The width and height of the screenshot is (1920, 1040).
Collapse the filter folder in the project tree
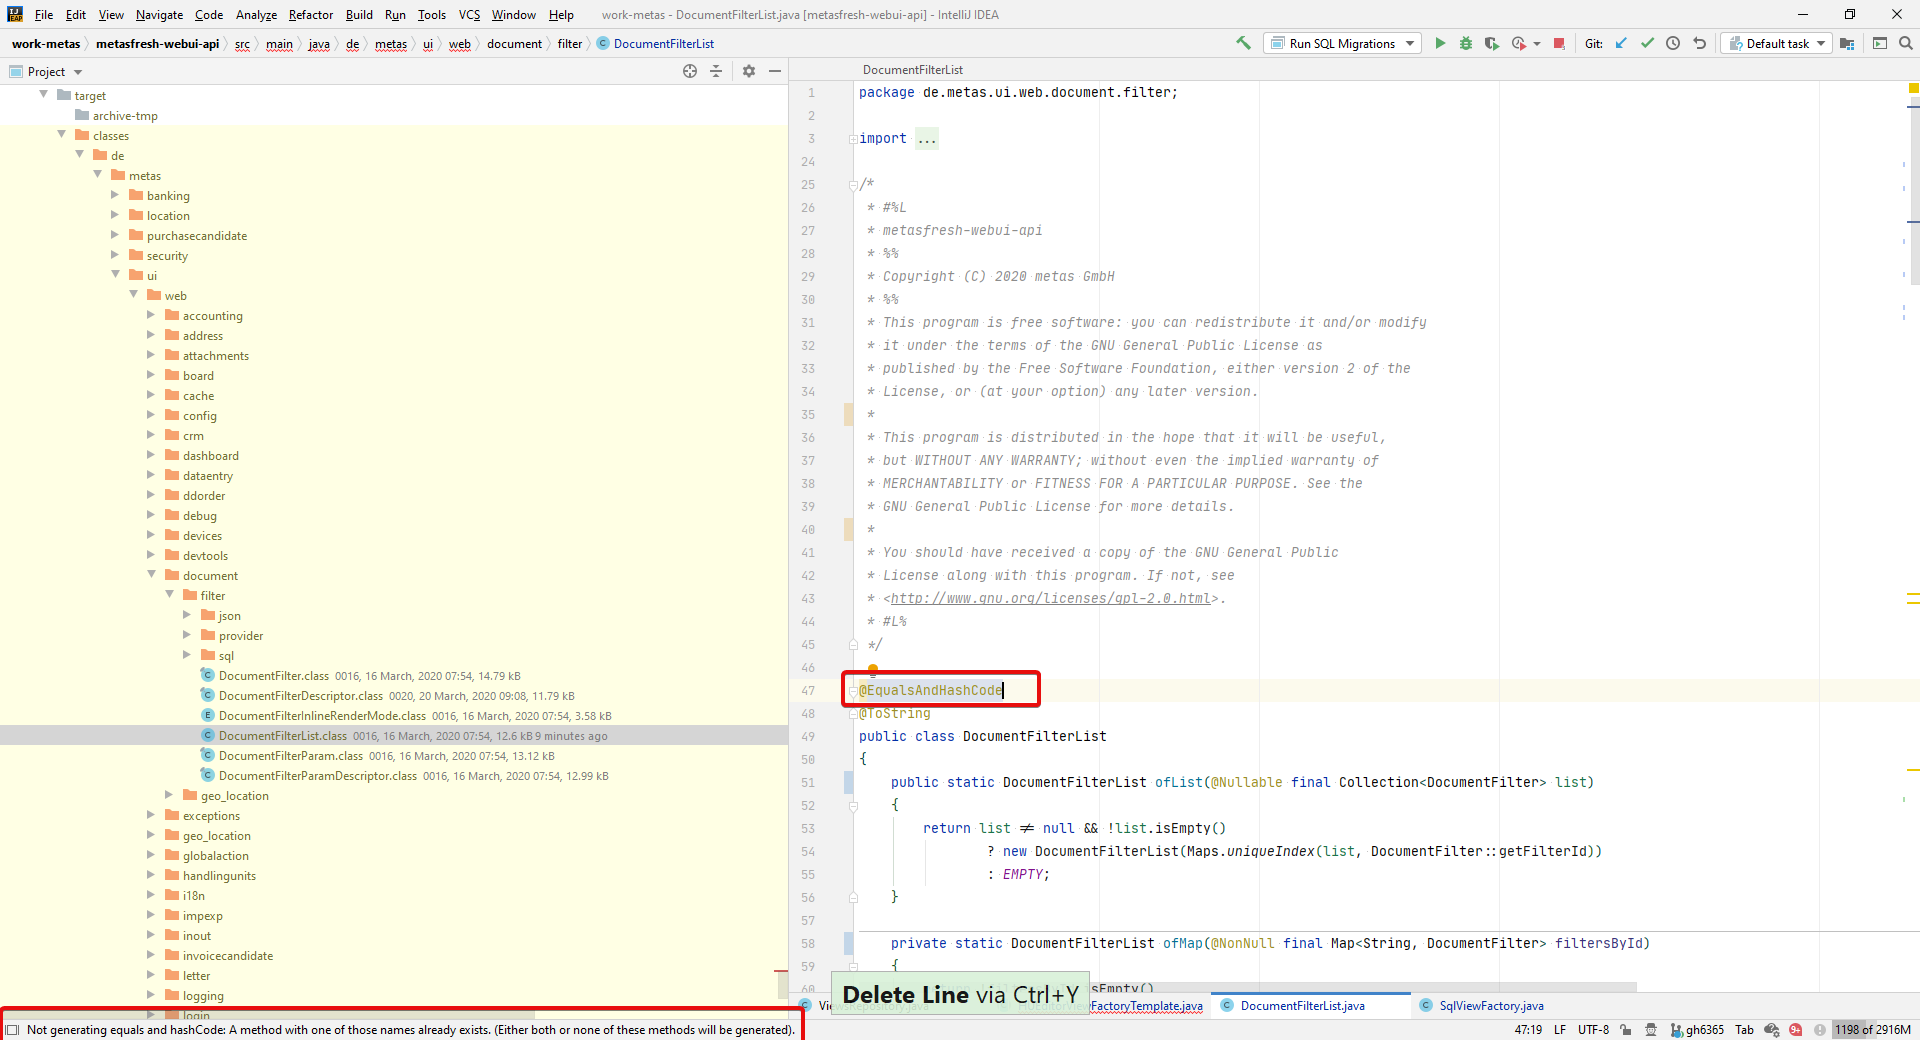coord(170,595)
